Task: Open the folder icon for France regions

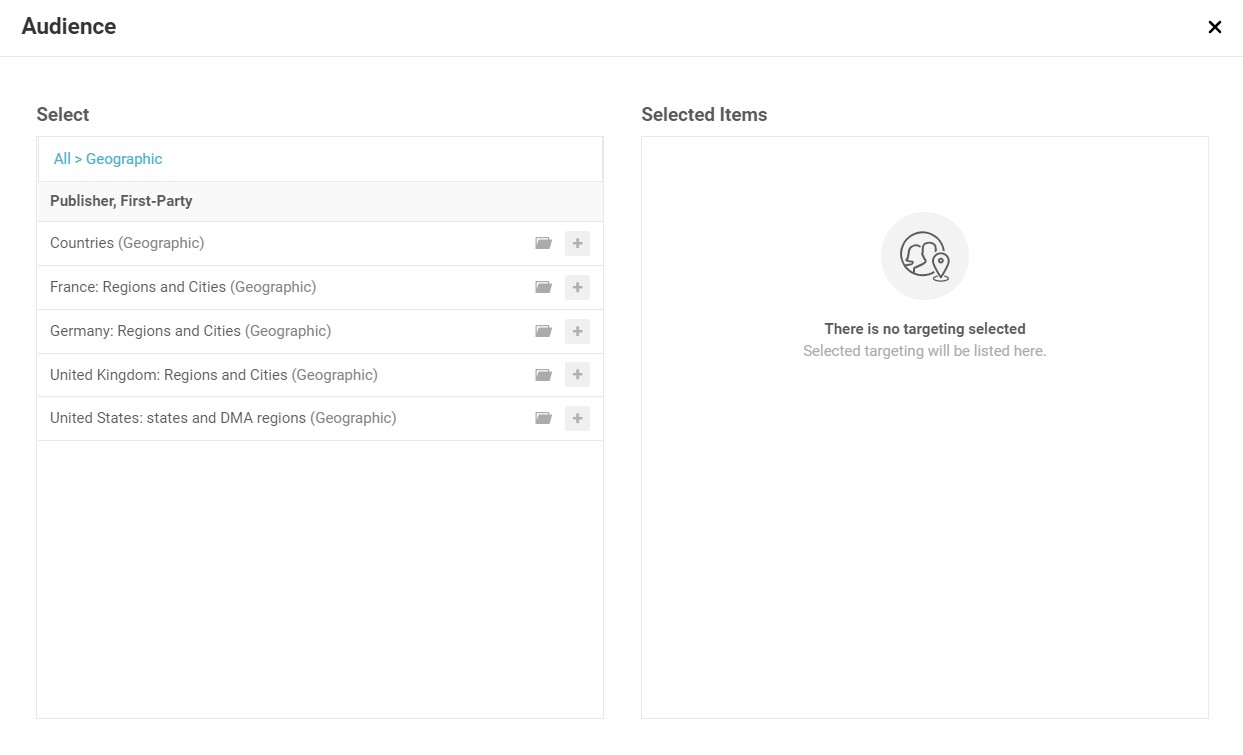Action: [543, 287]
